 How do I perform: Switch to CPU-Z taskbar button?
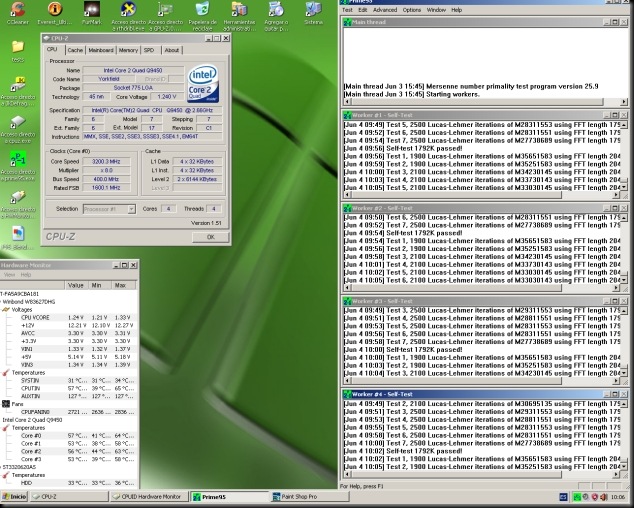(x=70, y=497)
